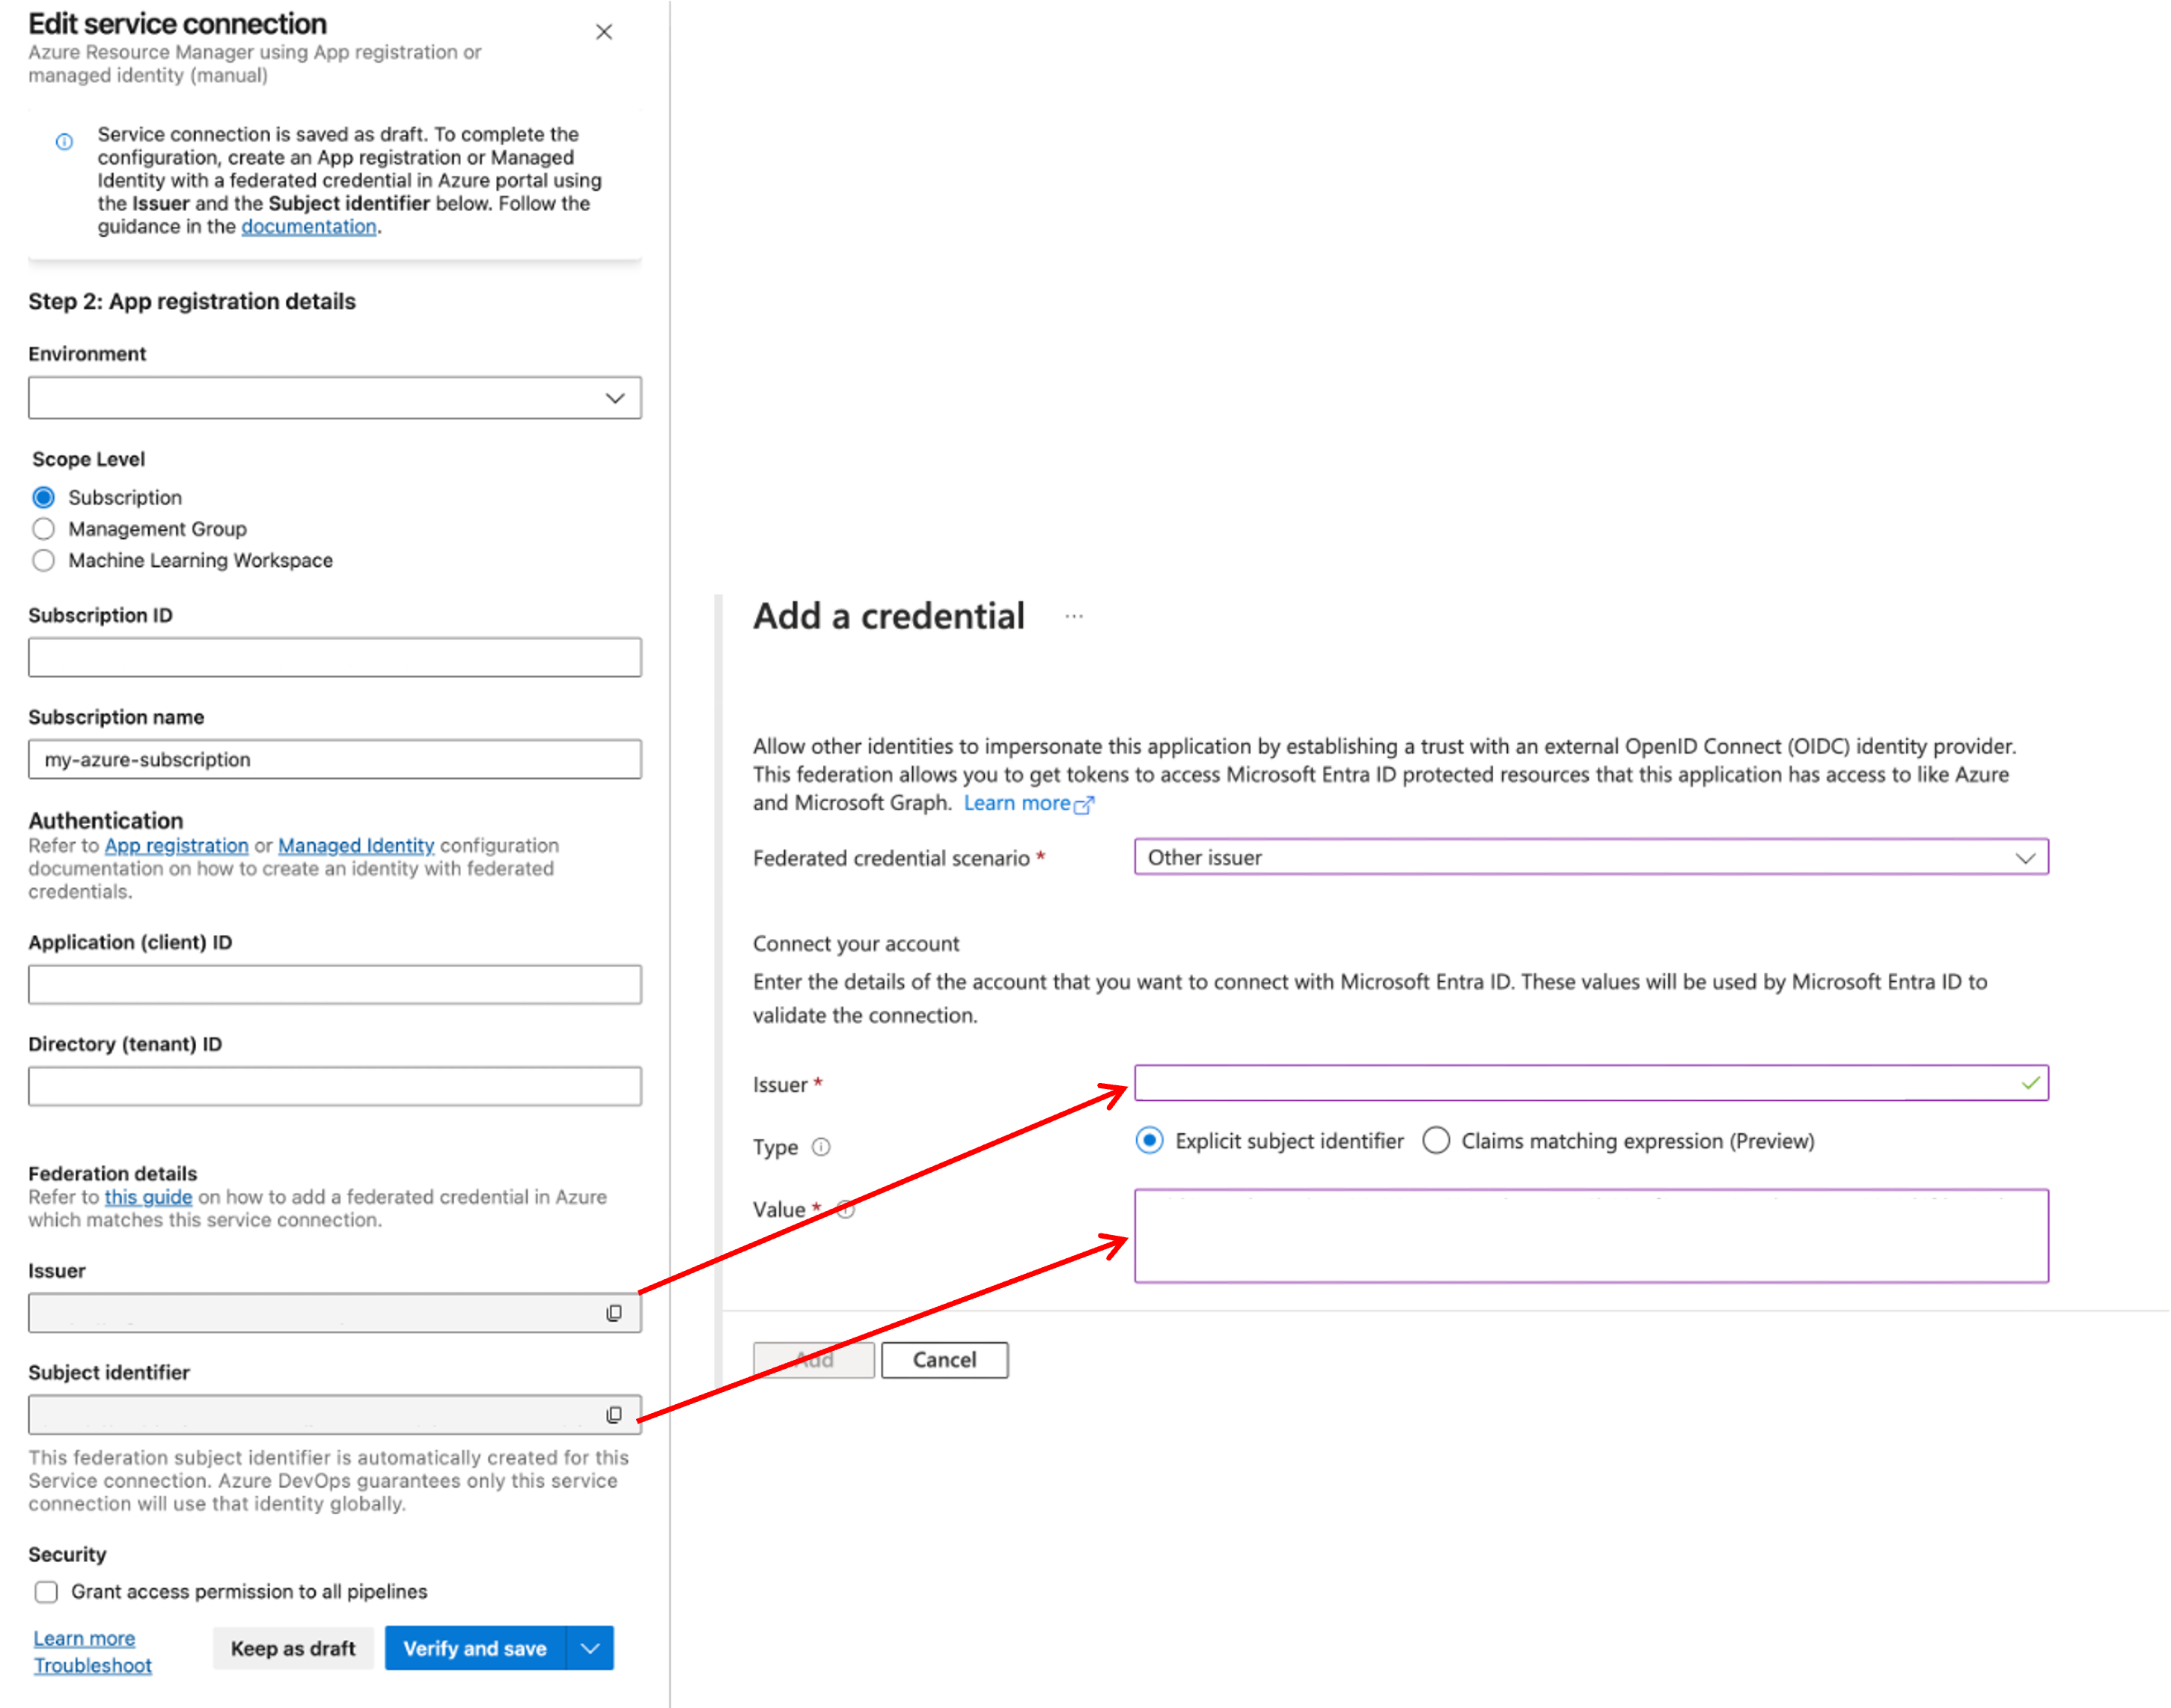Open the Troubleshoot link

(93, 1665)
